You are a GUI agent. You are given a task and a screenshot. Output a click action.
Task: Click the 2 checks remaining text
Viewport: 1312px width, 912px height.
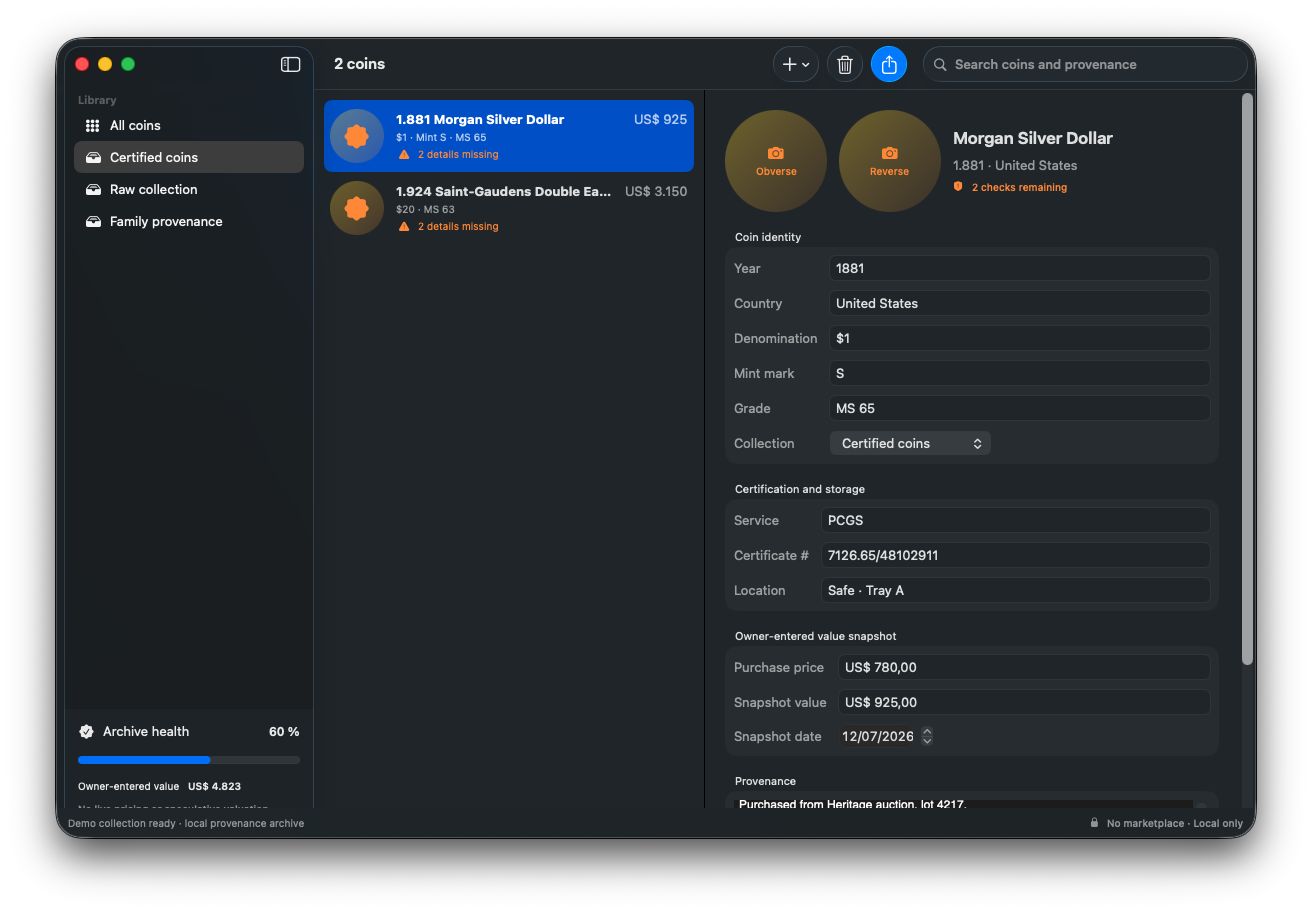[x=1019, y=187]
